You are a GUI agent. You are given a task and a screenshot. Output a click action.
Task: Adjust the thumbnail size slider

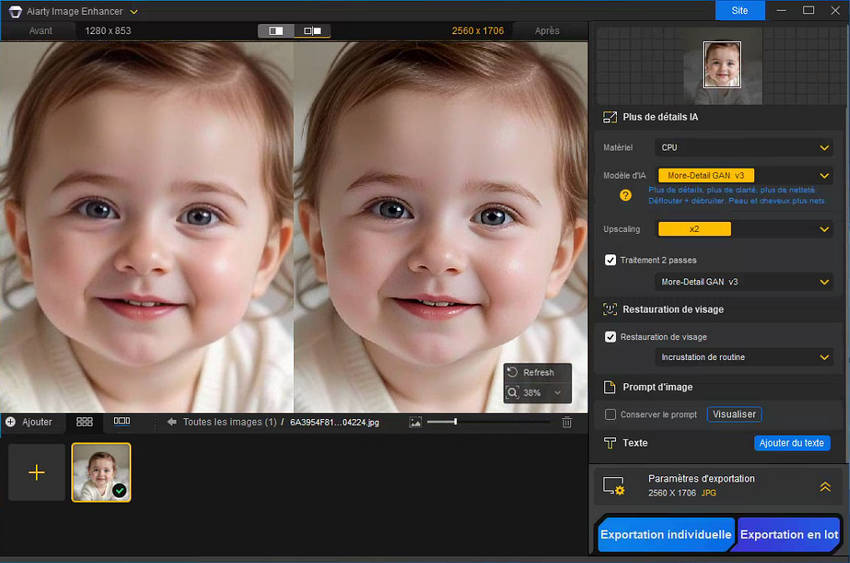[455, 421]
